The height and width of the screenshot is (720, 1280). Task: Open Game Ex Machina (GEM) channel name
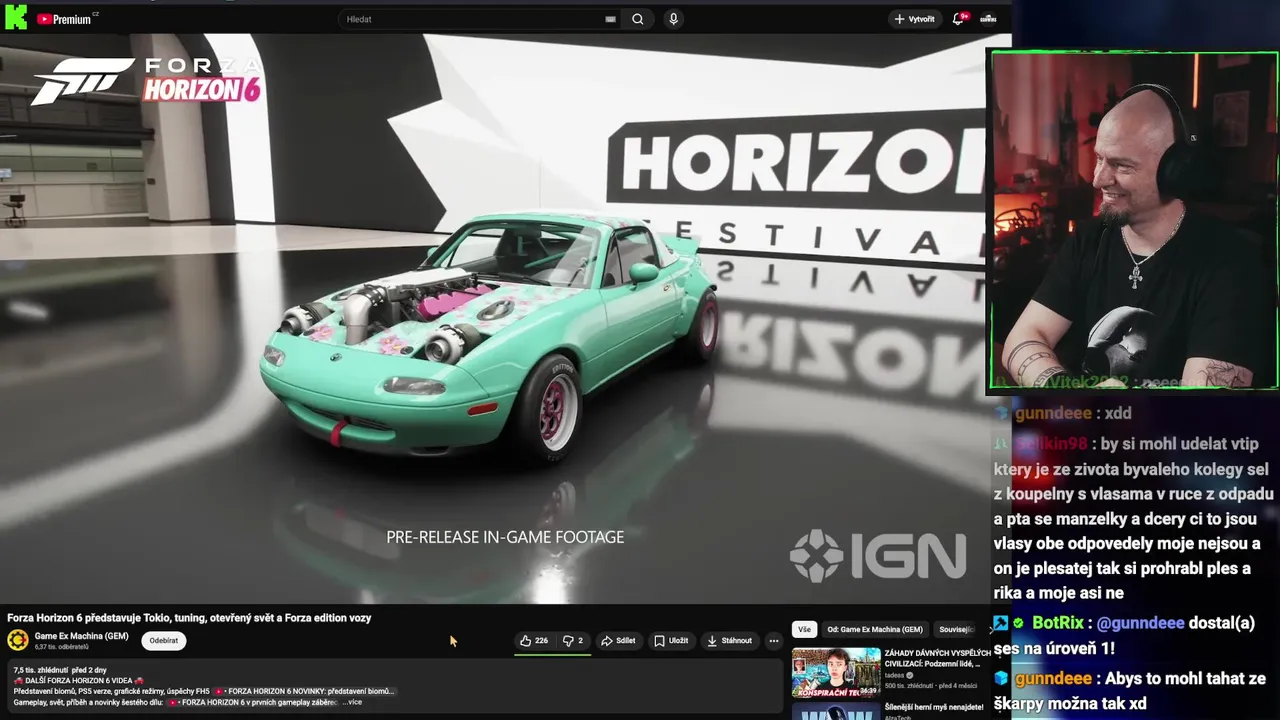82,636
